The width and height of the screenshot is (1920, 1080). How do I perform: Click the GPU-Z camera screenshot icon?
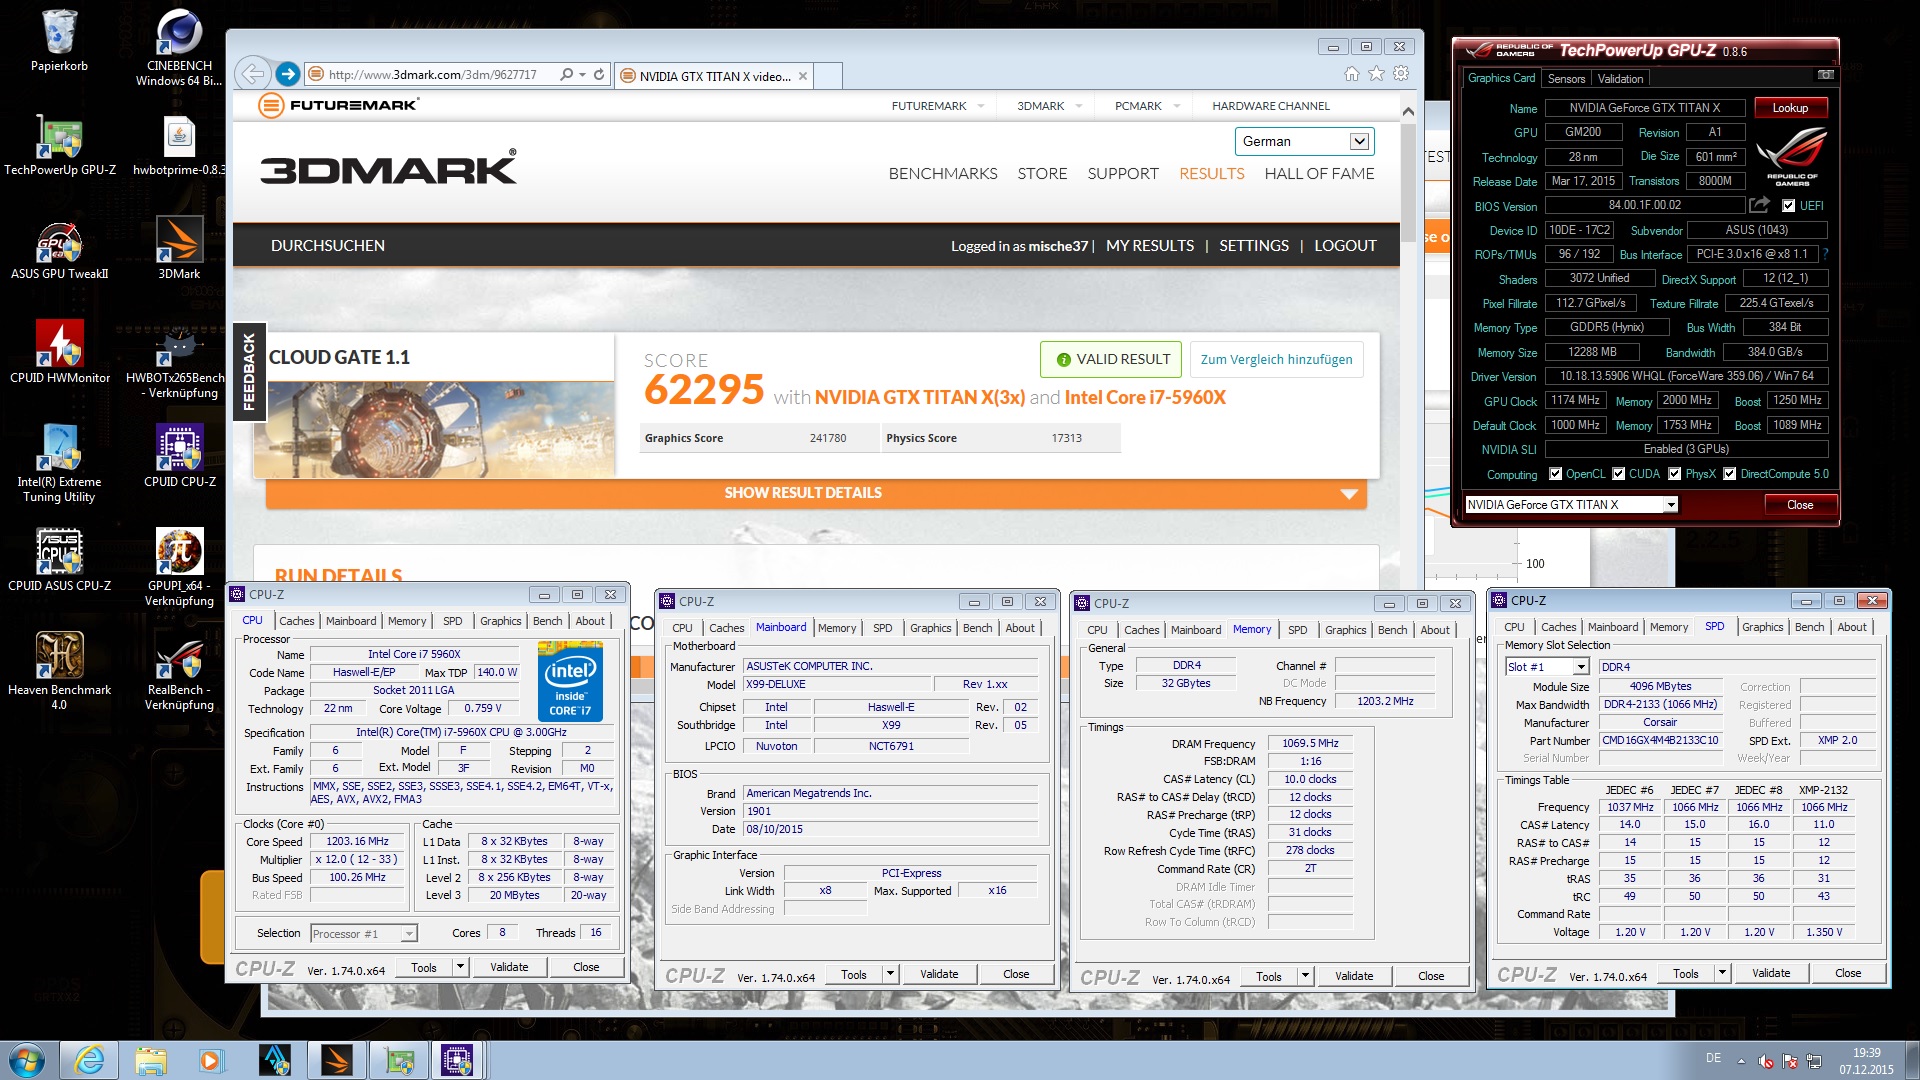[1825, 75]
